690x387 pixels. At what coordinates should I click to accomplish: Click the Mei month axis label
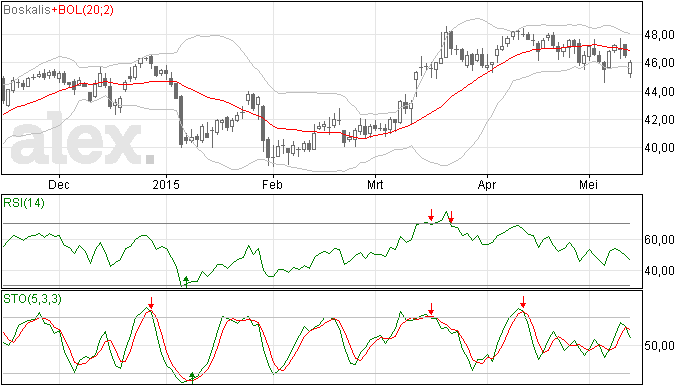point(588,184)
